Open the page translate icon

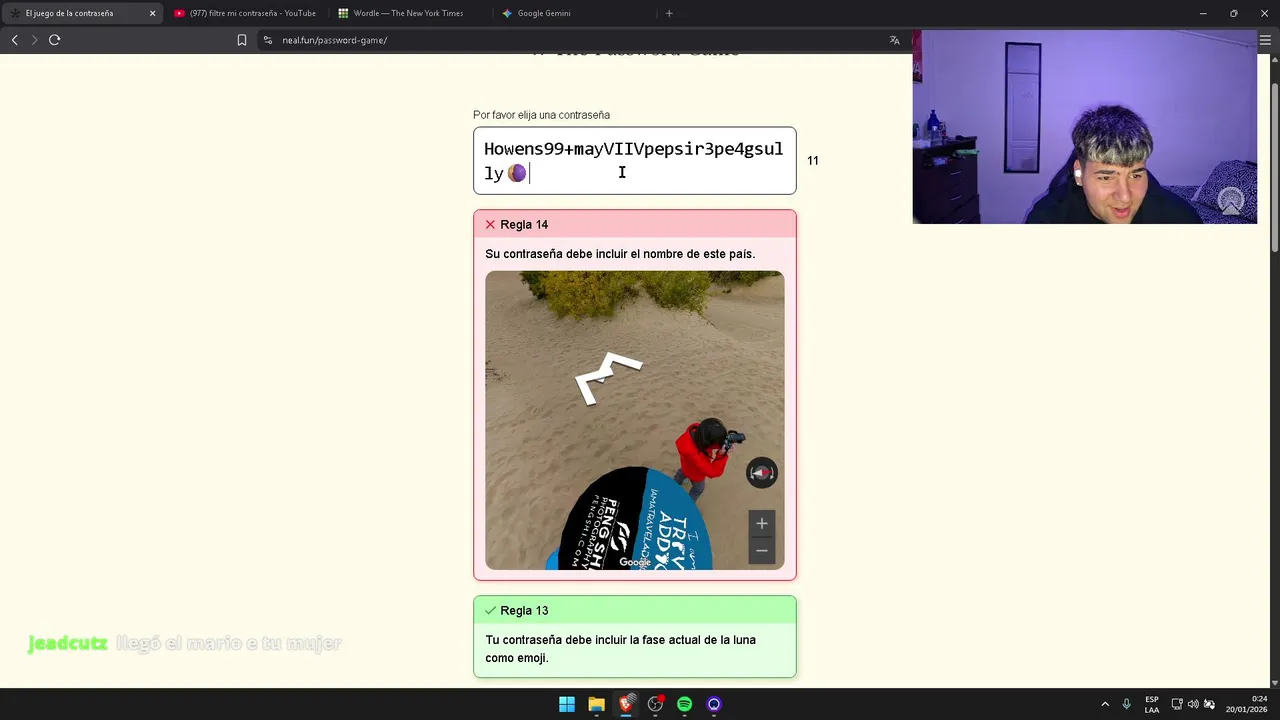coord(894,40)
